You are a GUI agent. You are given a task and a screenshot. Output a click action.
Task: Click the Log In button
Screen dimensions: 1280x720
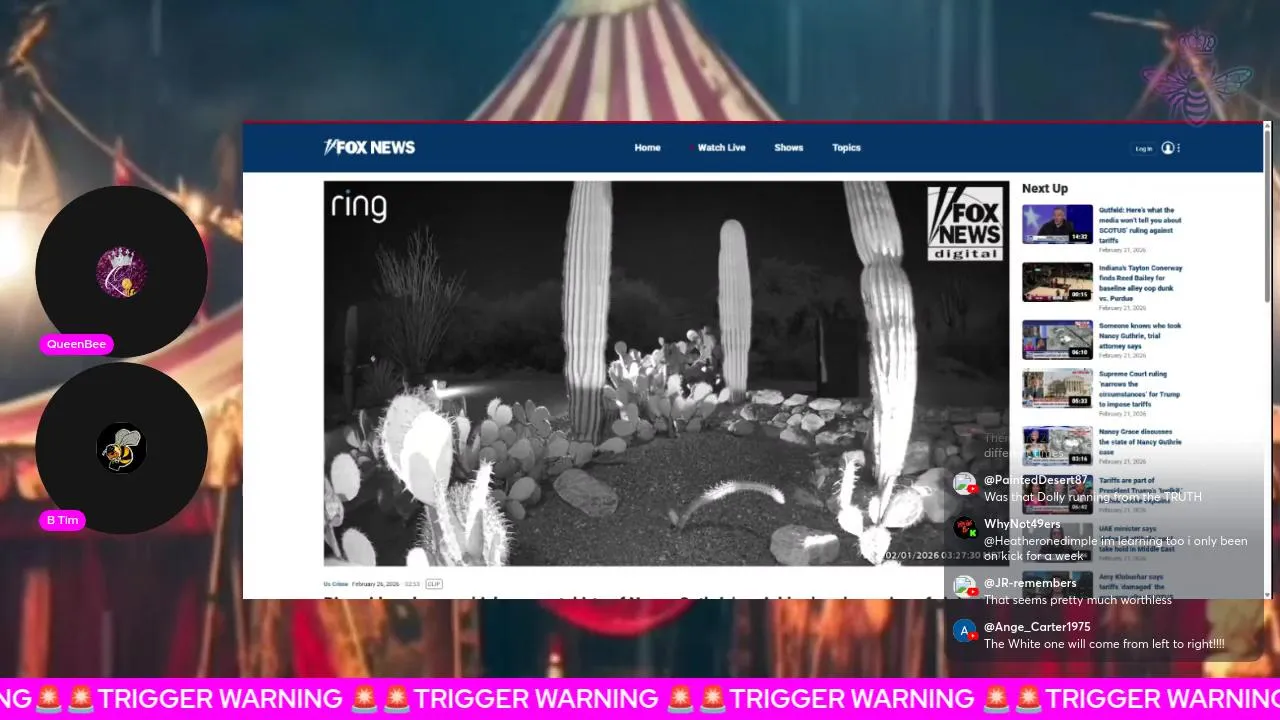(1143, 148)
